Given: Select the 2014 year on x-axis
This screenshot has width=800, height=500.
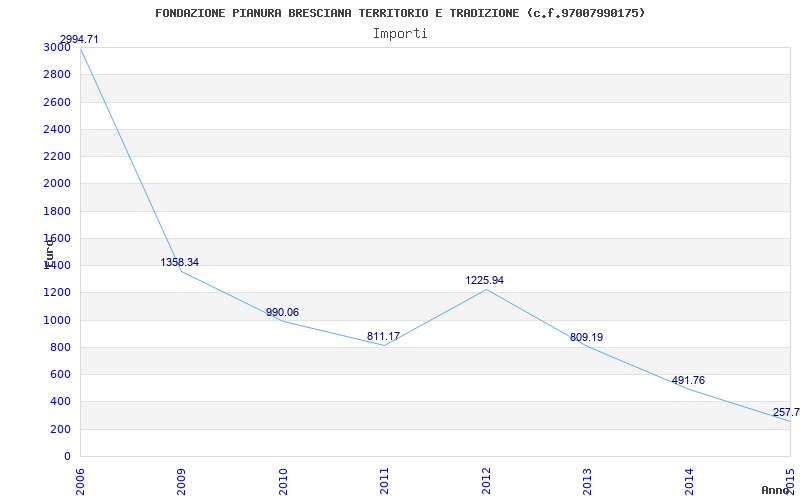Looking at the screenshot, I should 689,480.
